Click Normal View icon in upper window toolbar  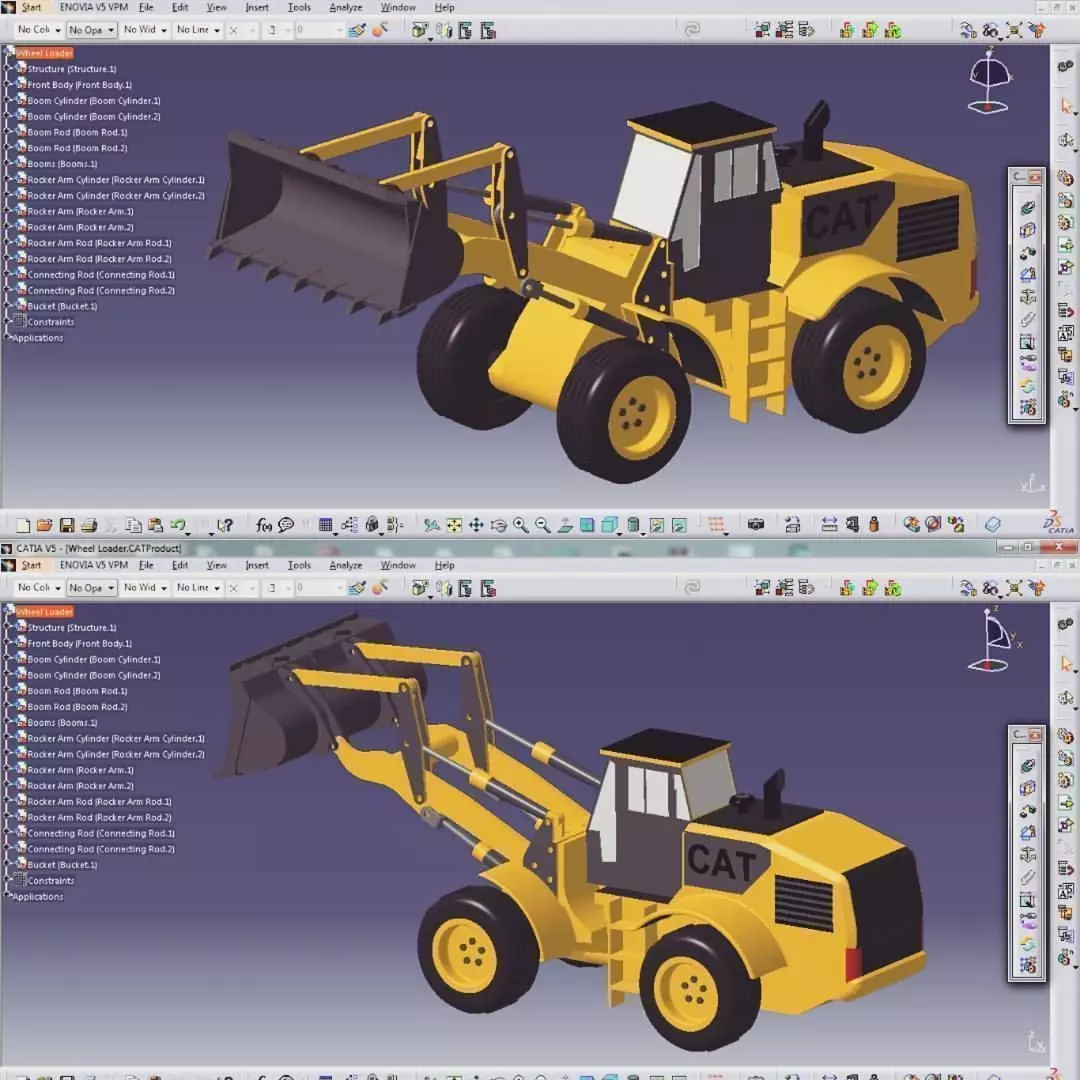(565, 526)
